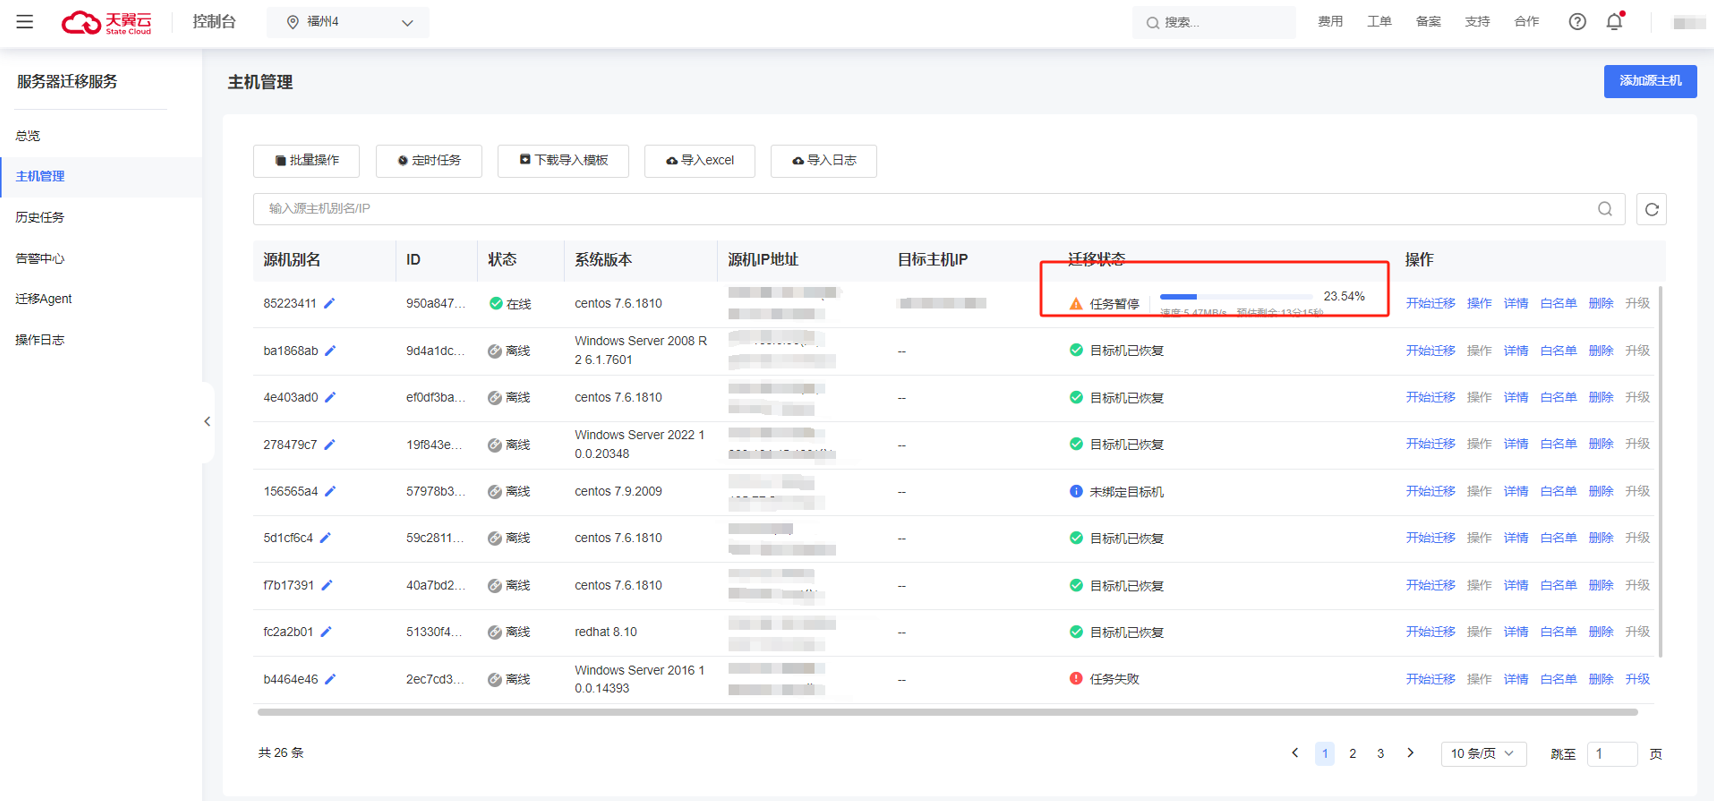Go to page 3
The height and width of the screenshot is (801, 1714).
[1380, 754]
